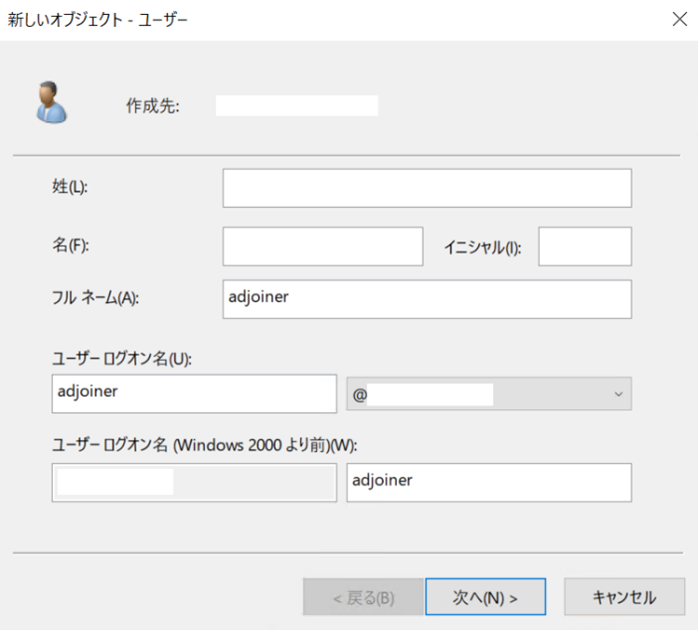The image size is (698, 630).
Task: Click the フル ネーム(A) field containing adjoiner
Action: pos(427,298)
